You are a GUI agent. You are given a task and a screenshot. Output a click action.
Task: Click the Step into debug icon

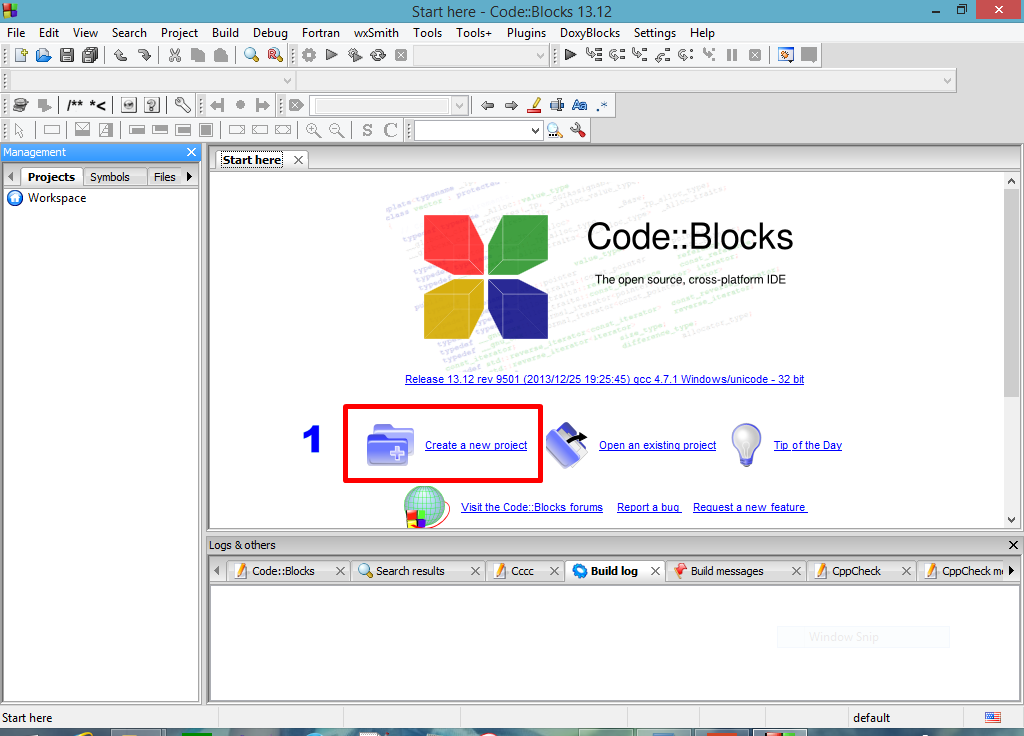point(639,55)
